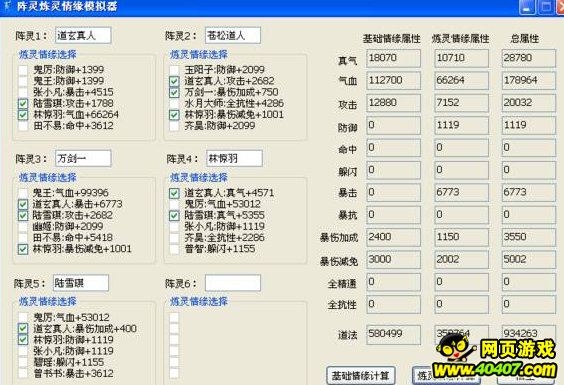Select the empty 阵灵6 name field
The width and height of the screenshot is (564, 385).
[x=233, y=283]
